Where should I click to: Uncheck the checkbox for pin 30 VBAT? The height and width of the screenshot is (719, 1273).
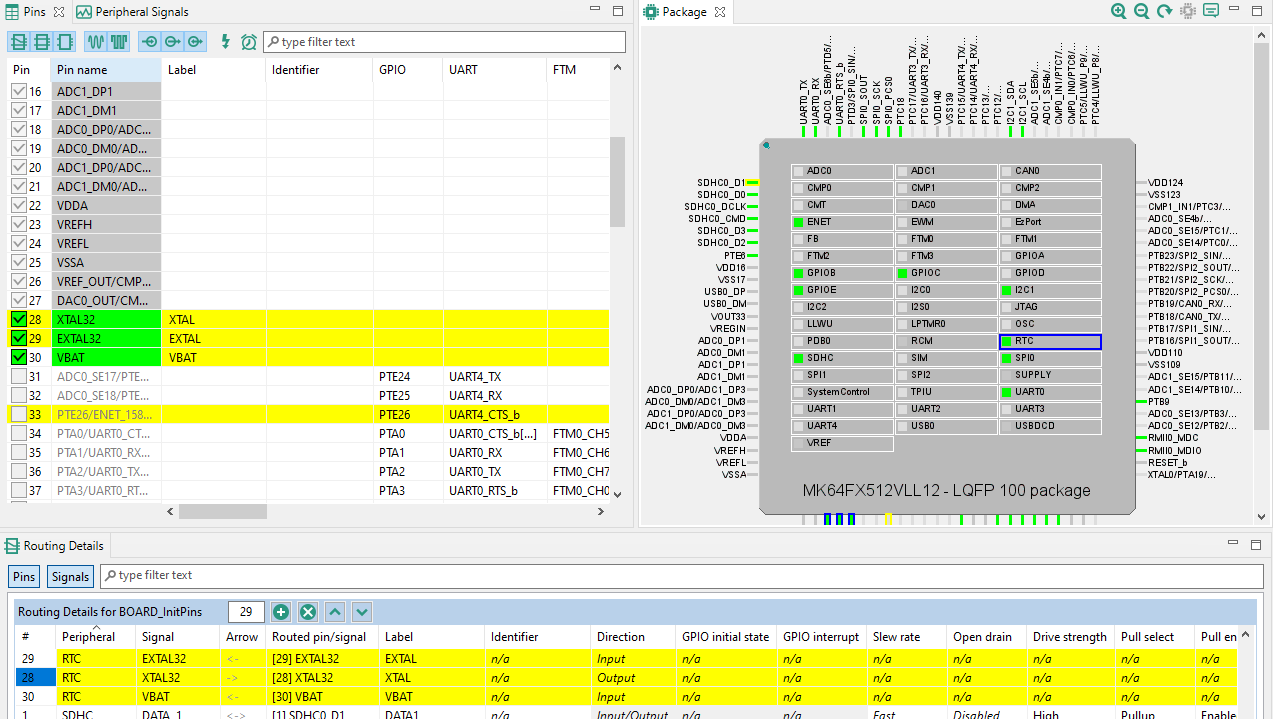[18, 357]
